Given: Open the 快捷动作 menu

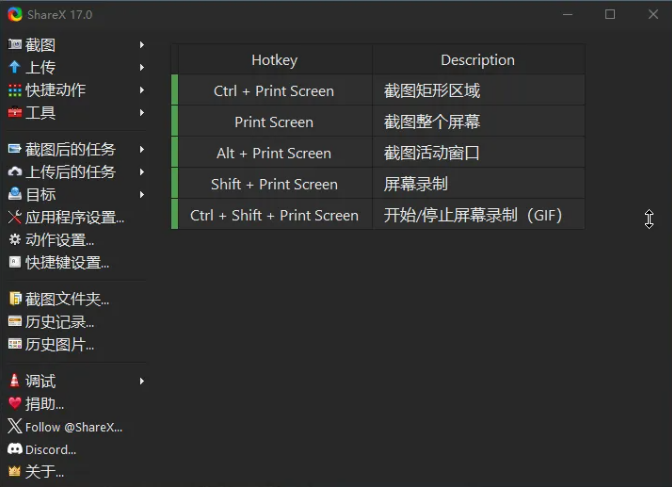Looking at the screenshot, I should (x=76, y=90).
